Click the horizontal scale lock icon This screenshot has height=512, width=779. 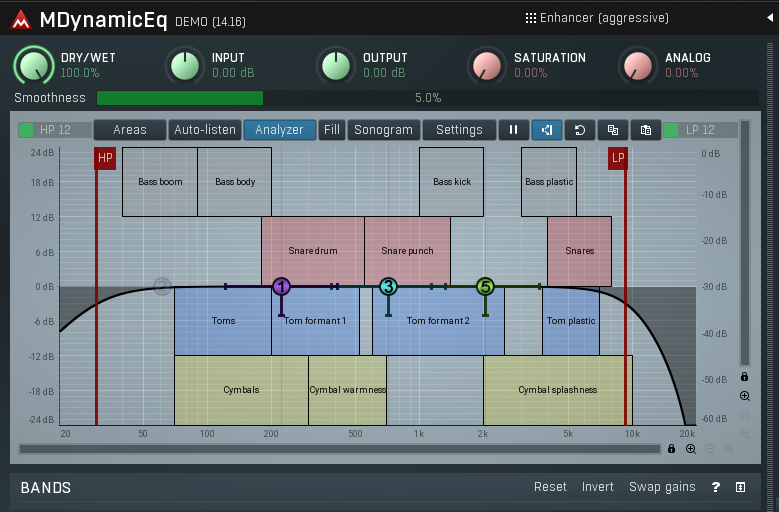click(671, 449)
